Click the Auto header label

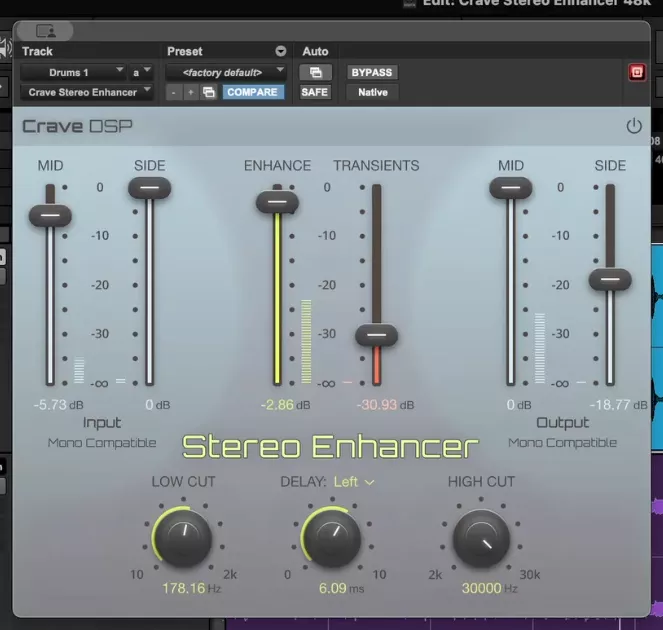coord(315,52)
